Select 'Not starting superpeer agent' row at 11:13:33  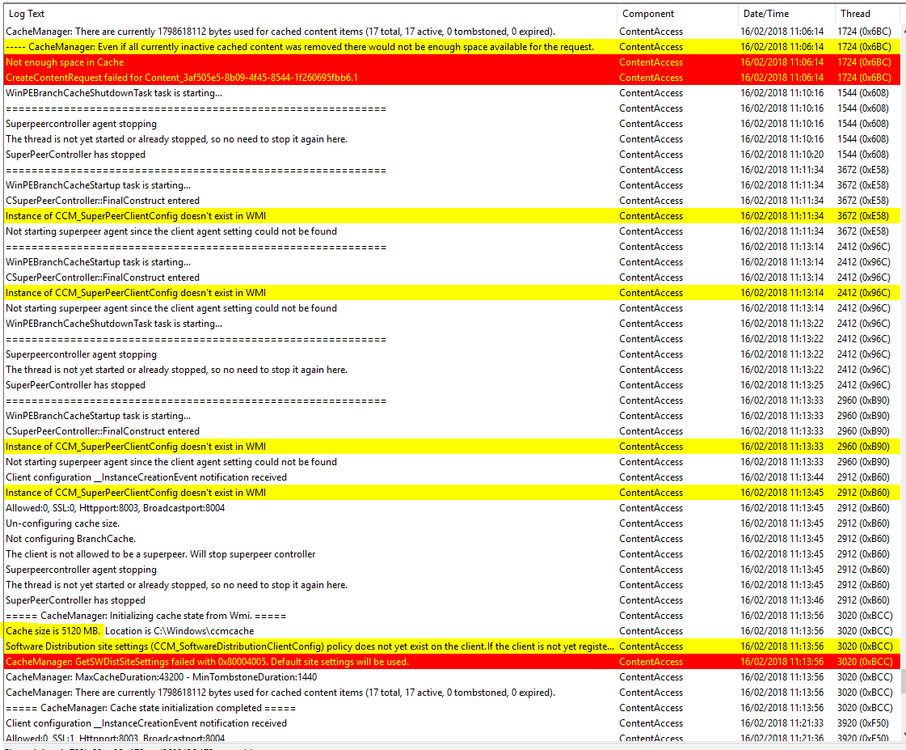pyautogui.click(x=452, y=462)
